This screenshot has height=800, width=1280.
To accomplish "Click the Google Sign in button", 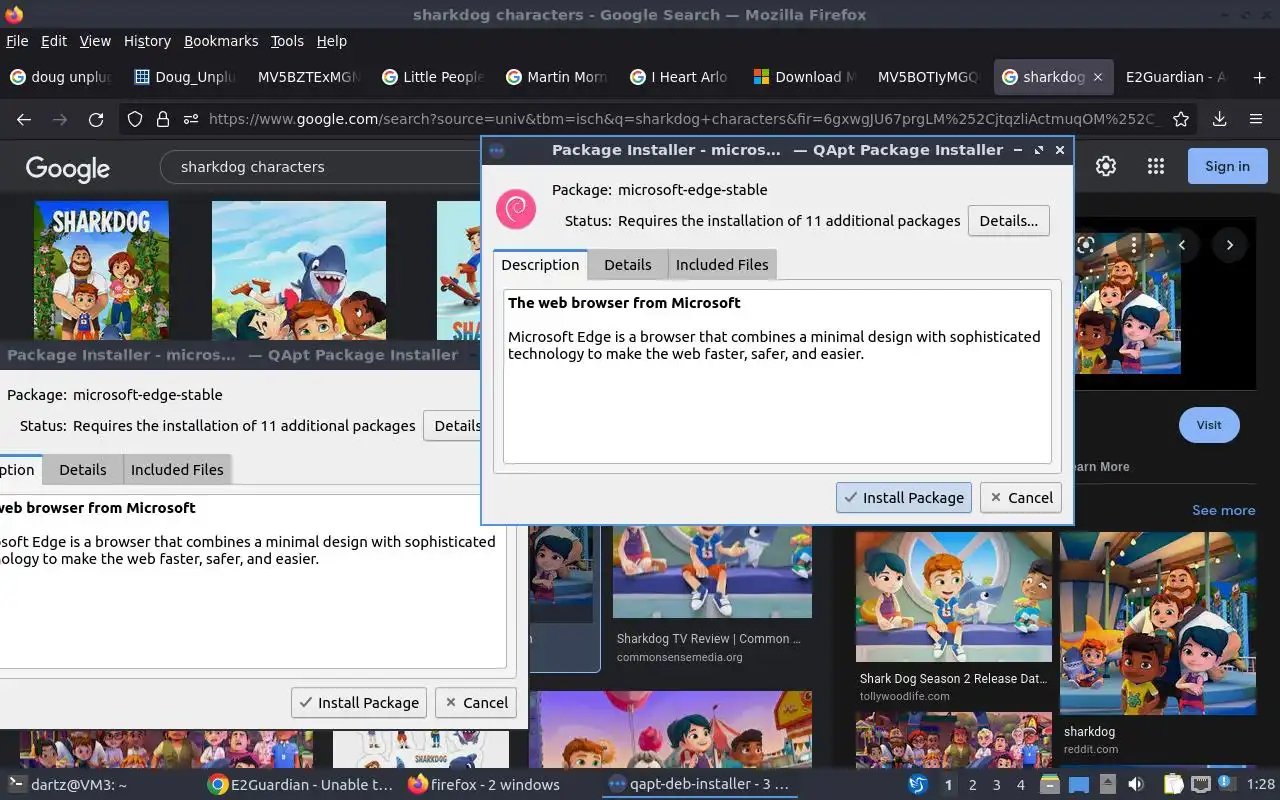I will click(1227, 167).
